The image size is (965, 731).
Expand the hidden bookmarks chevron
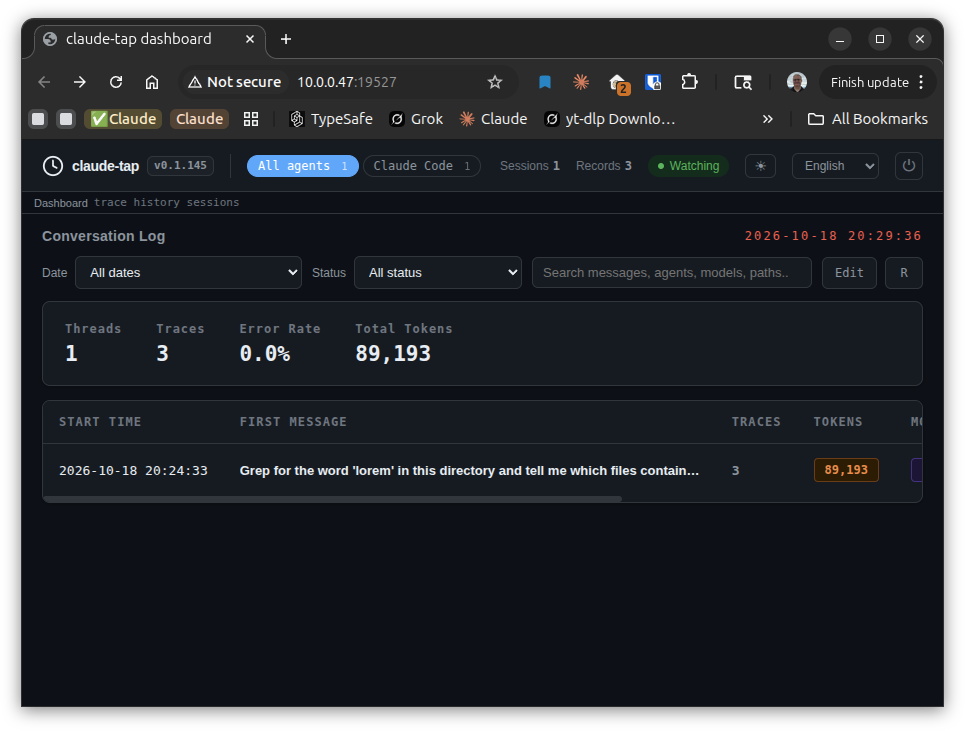[x=767, y=119]
